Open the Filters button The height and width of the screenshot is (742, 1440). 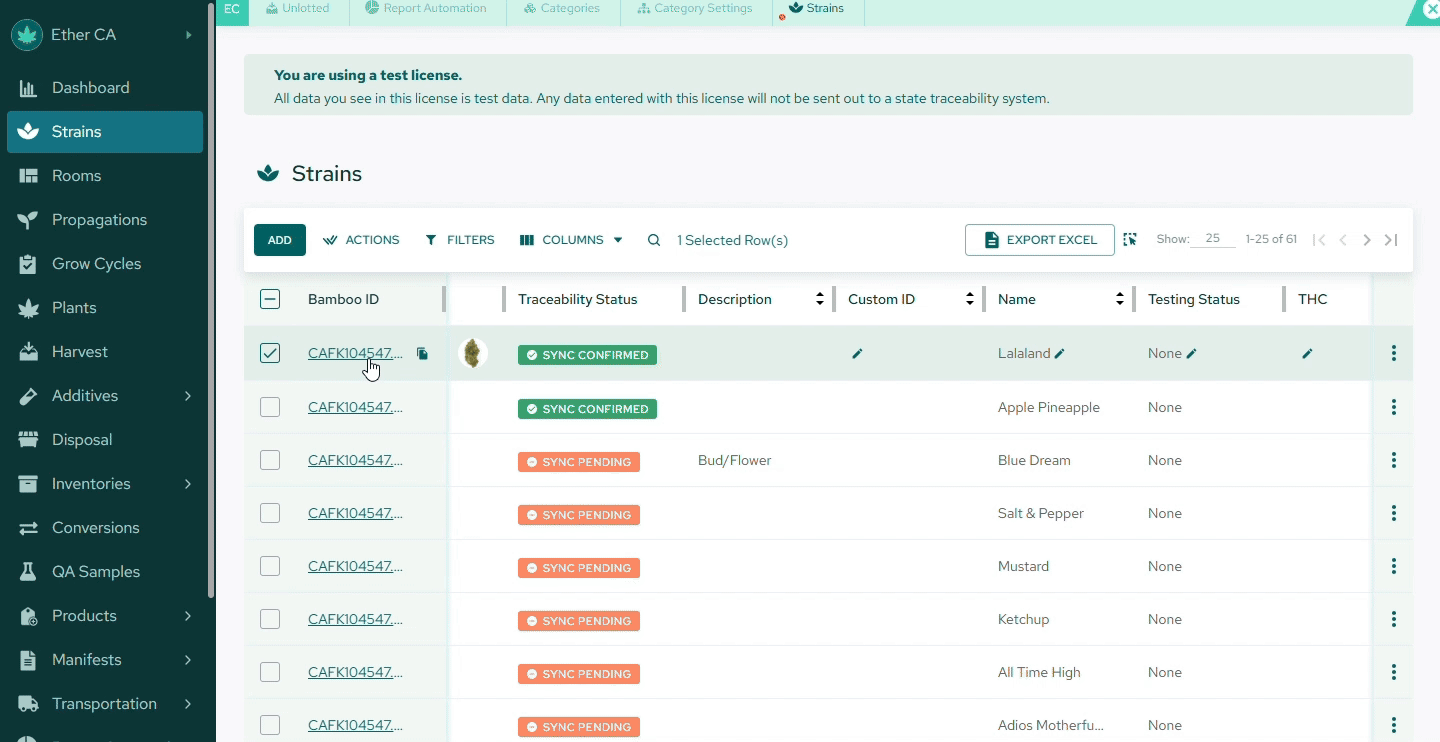460,240
